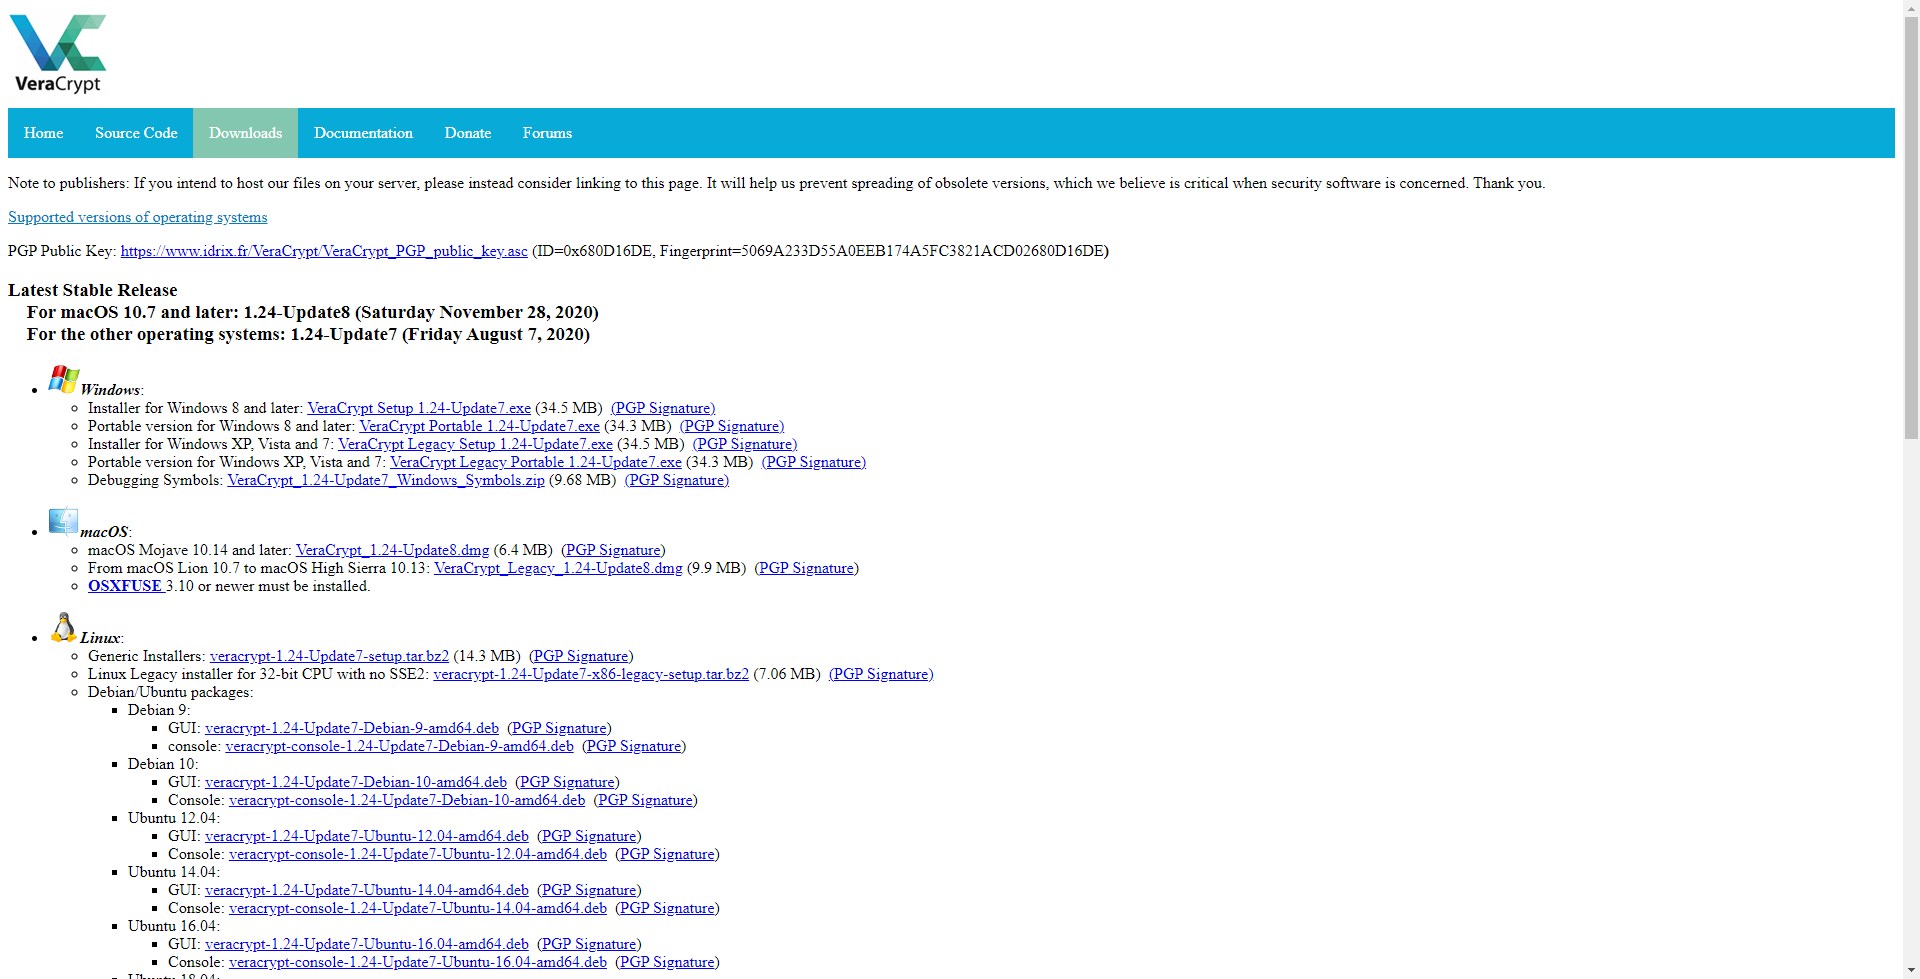The width and height of the screenshot is (1920, 979).
Task: Go to the Source Code page
Action: (136, 133)
